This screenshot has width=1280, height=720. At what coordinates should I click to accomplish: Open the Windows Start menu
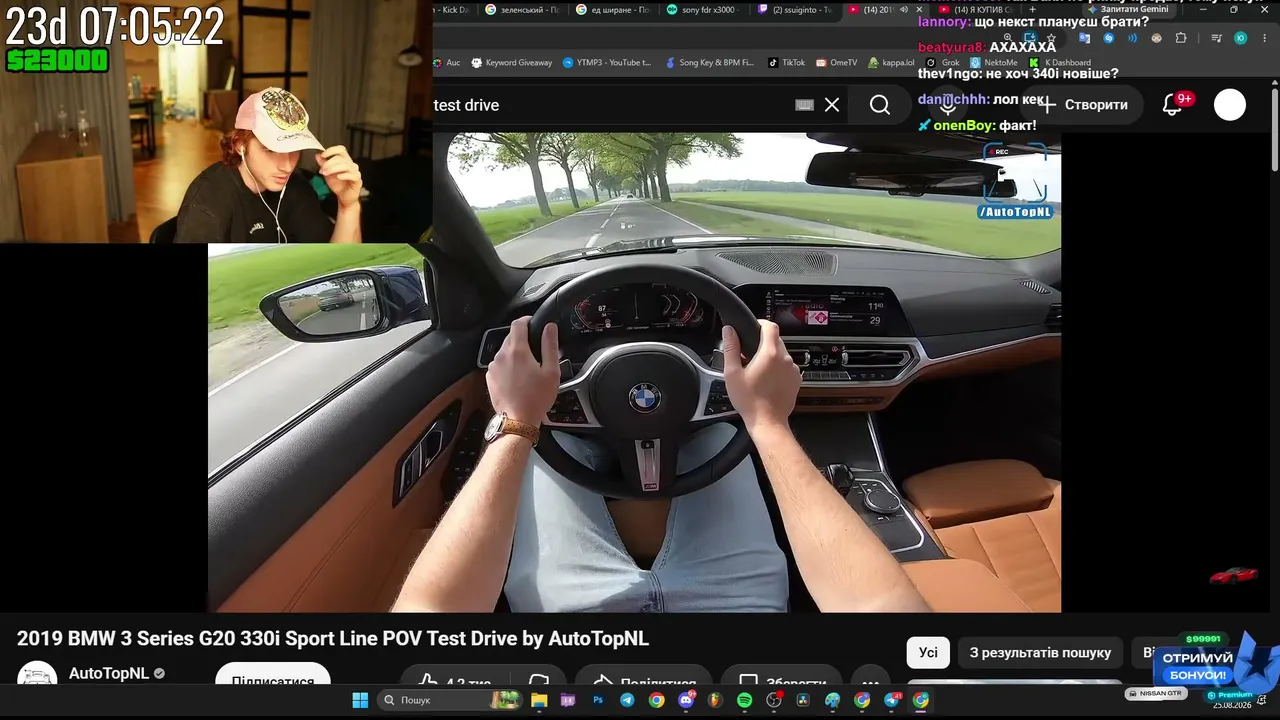(x=360, y=700)
